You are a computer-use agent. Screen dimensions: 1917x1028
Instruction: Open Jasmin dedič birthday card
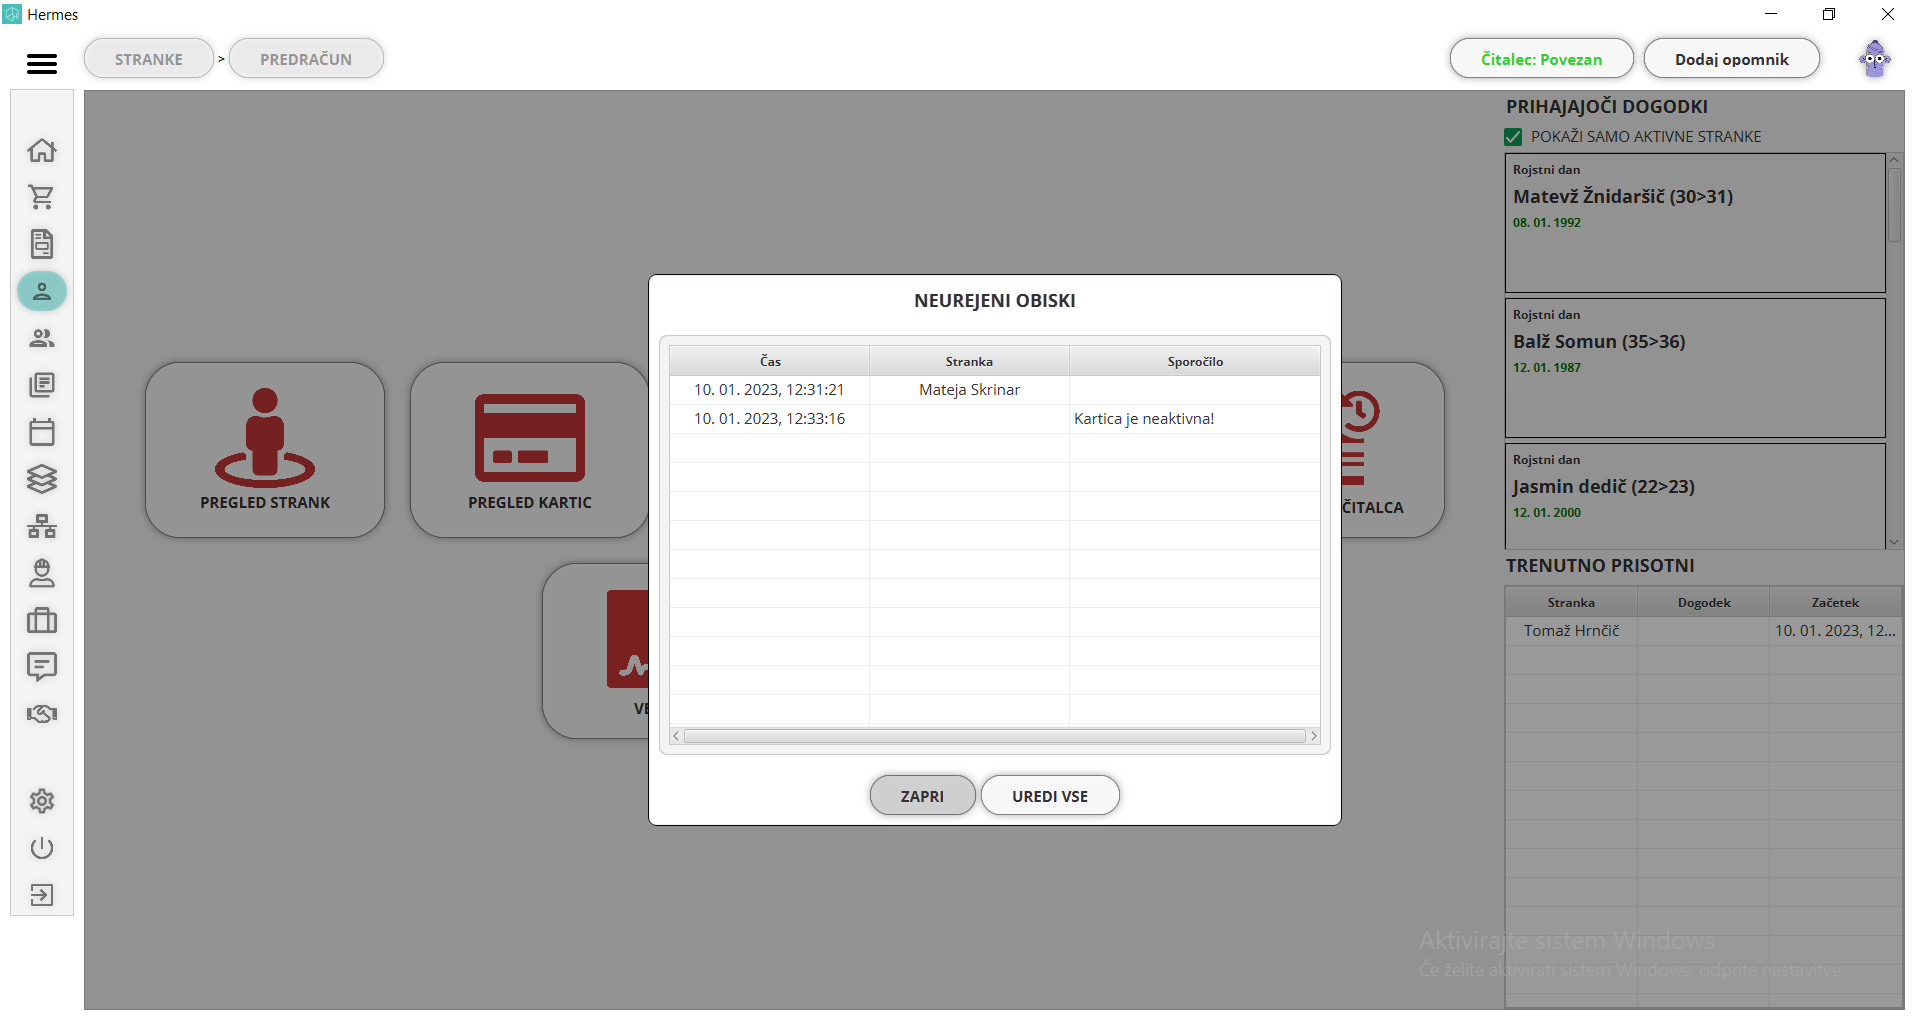click(x=1695, y=497)
